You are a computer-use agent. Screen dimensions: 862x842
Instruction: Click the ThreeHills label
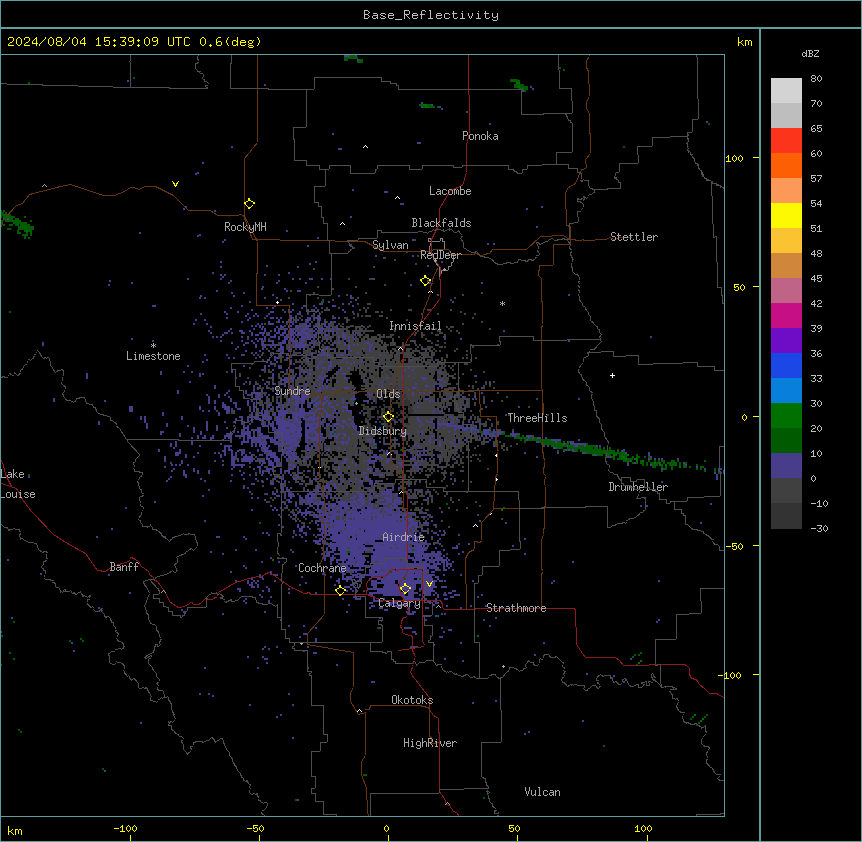(x=537, y=418)
